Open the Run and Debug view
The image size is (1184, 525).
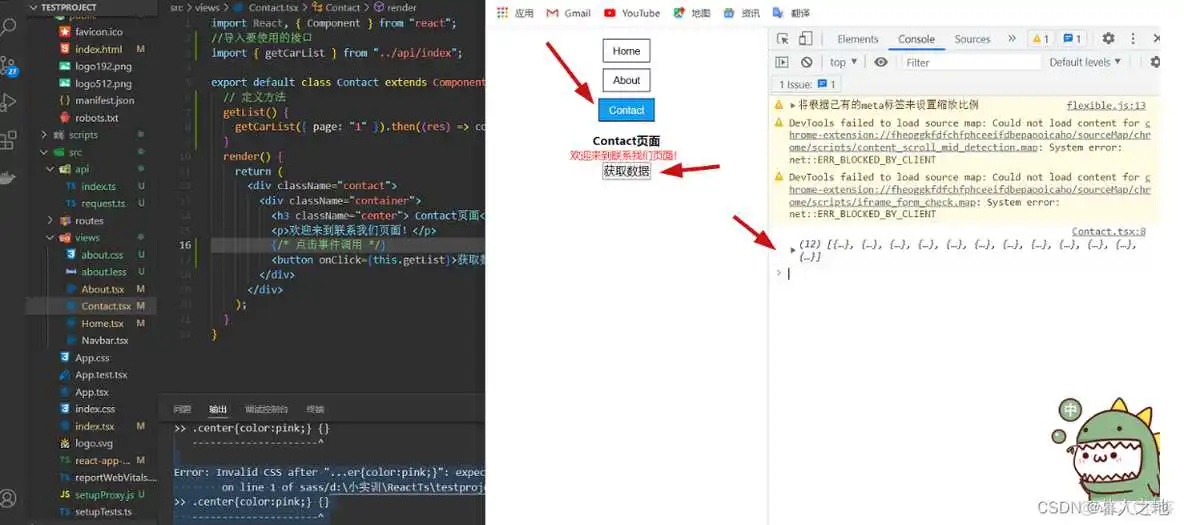pyautogui.click(x=8, y=101)
